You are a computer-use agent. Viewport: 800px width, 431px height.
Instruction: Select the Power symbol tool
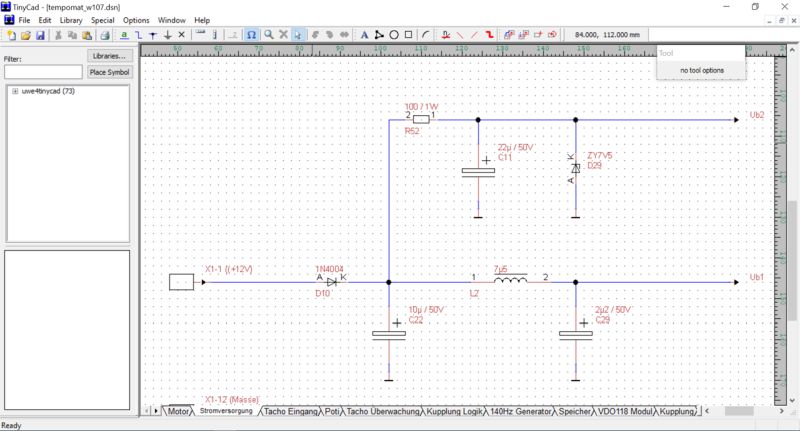pos(167,35)
